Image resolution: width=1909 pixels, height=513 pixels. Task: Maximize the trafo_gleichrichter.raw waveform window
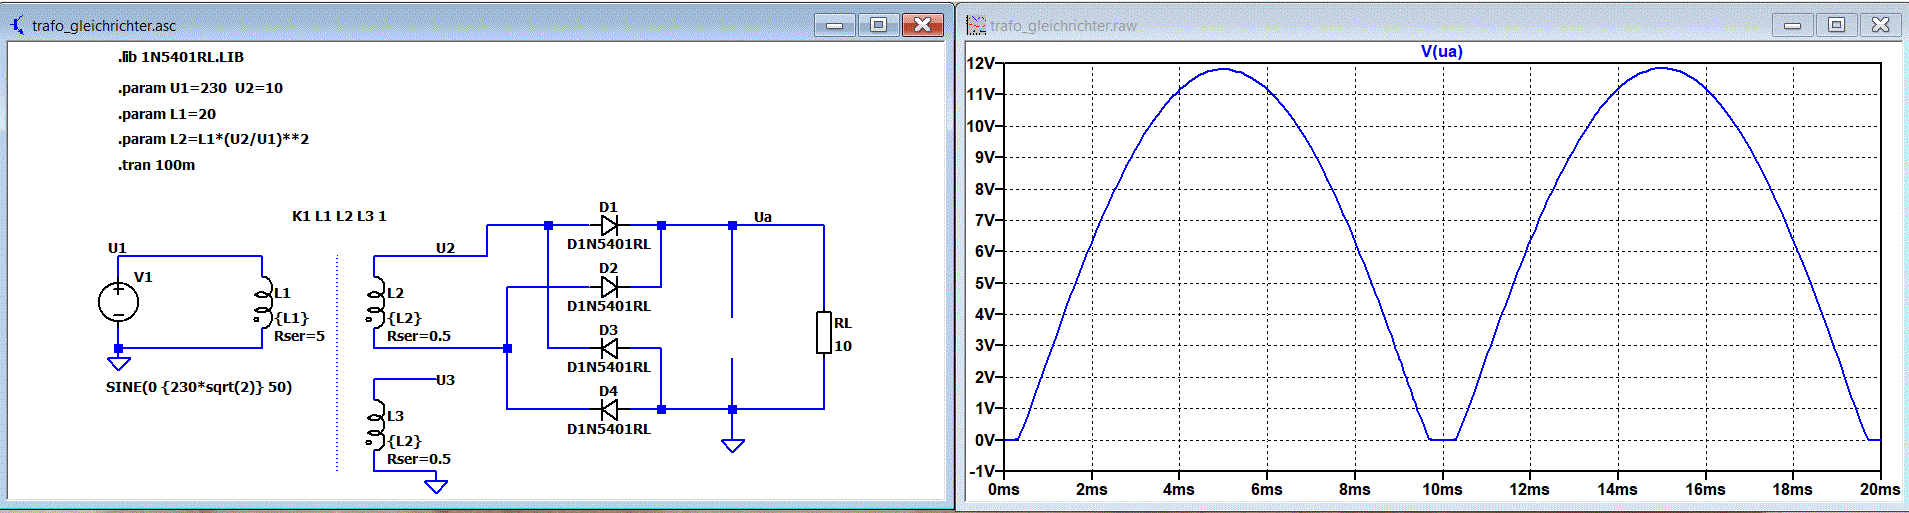click(1837, 25)
